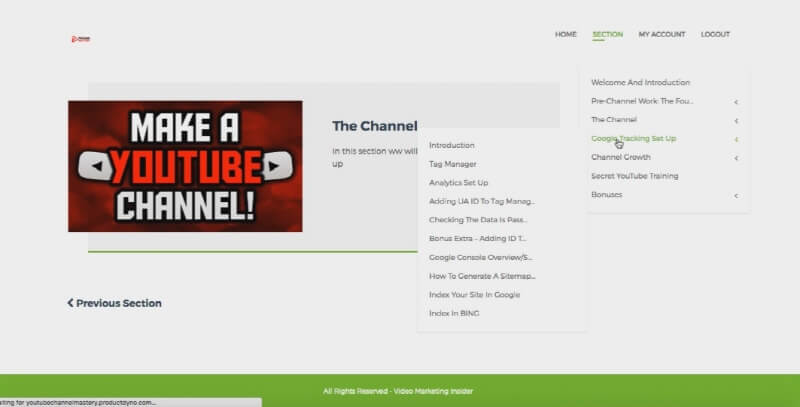Image resolution: width=800 pixels, height=407 pixels.
Task: Click the Make A YouTube Channel thumbnail
Action: click(185, 166)
